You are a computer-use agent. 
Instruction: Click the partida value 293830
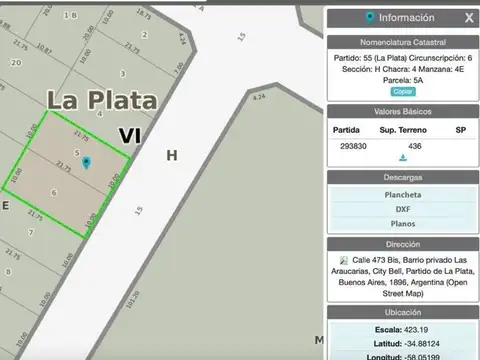(353, 146)
